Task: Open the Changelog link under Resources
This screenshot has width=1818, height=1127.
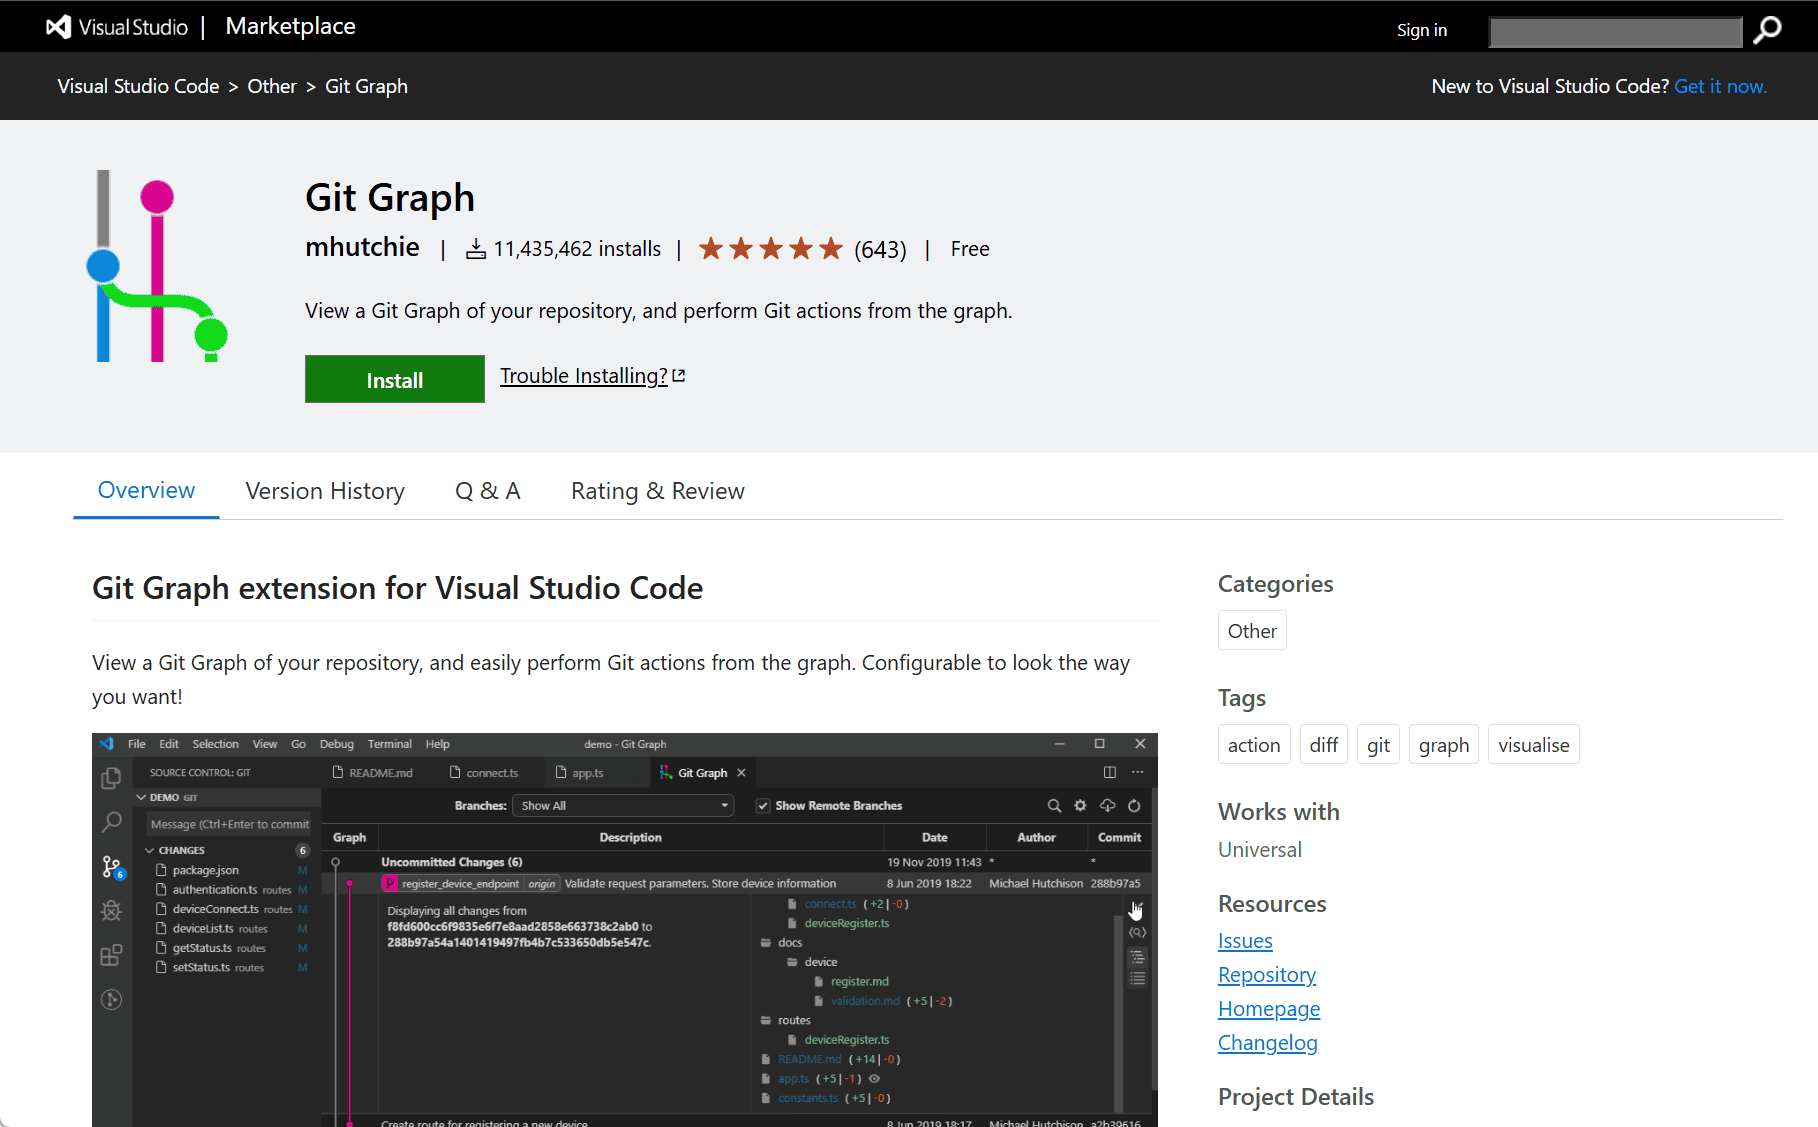Action: point(1267,1042)
